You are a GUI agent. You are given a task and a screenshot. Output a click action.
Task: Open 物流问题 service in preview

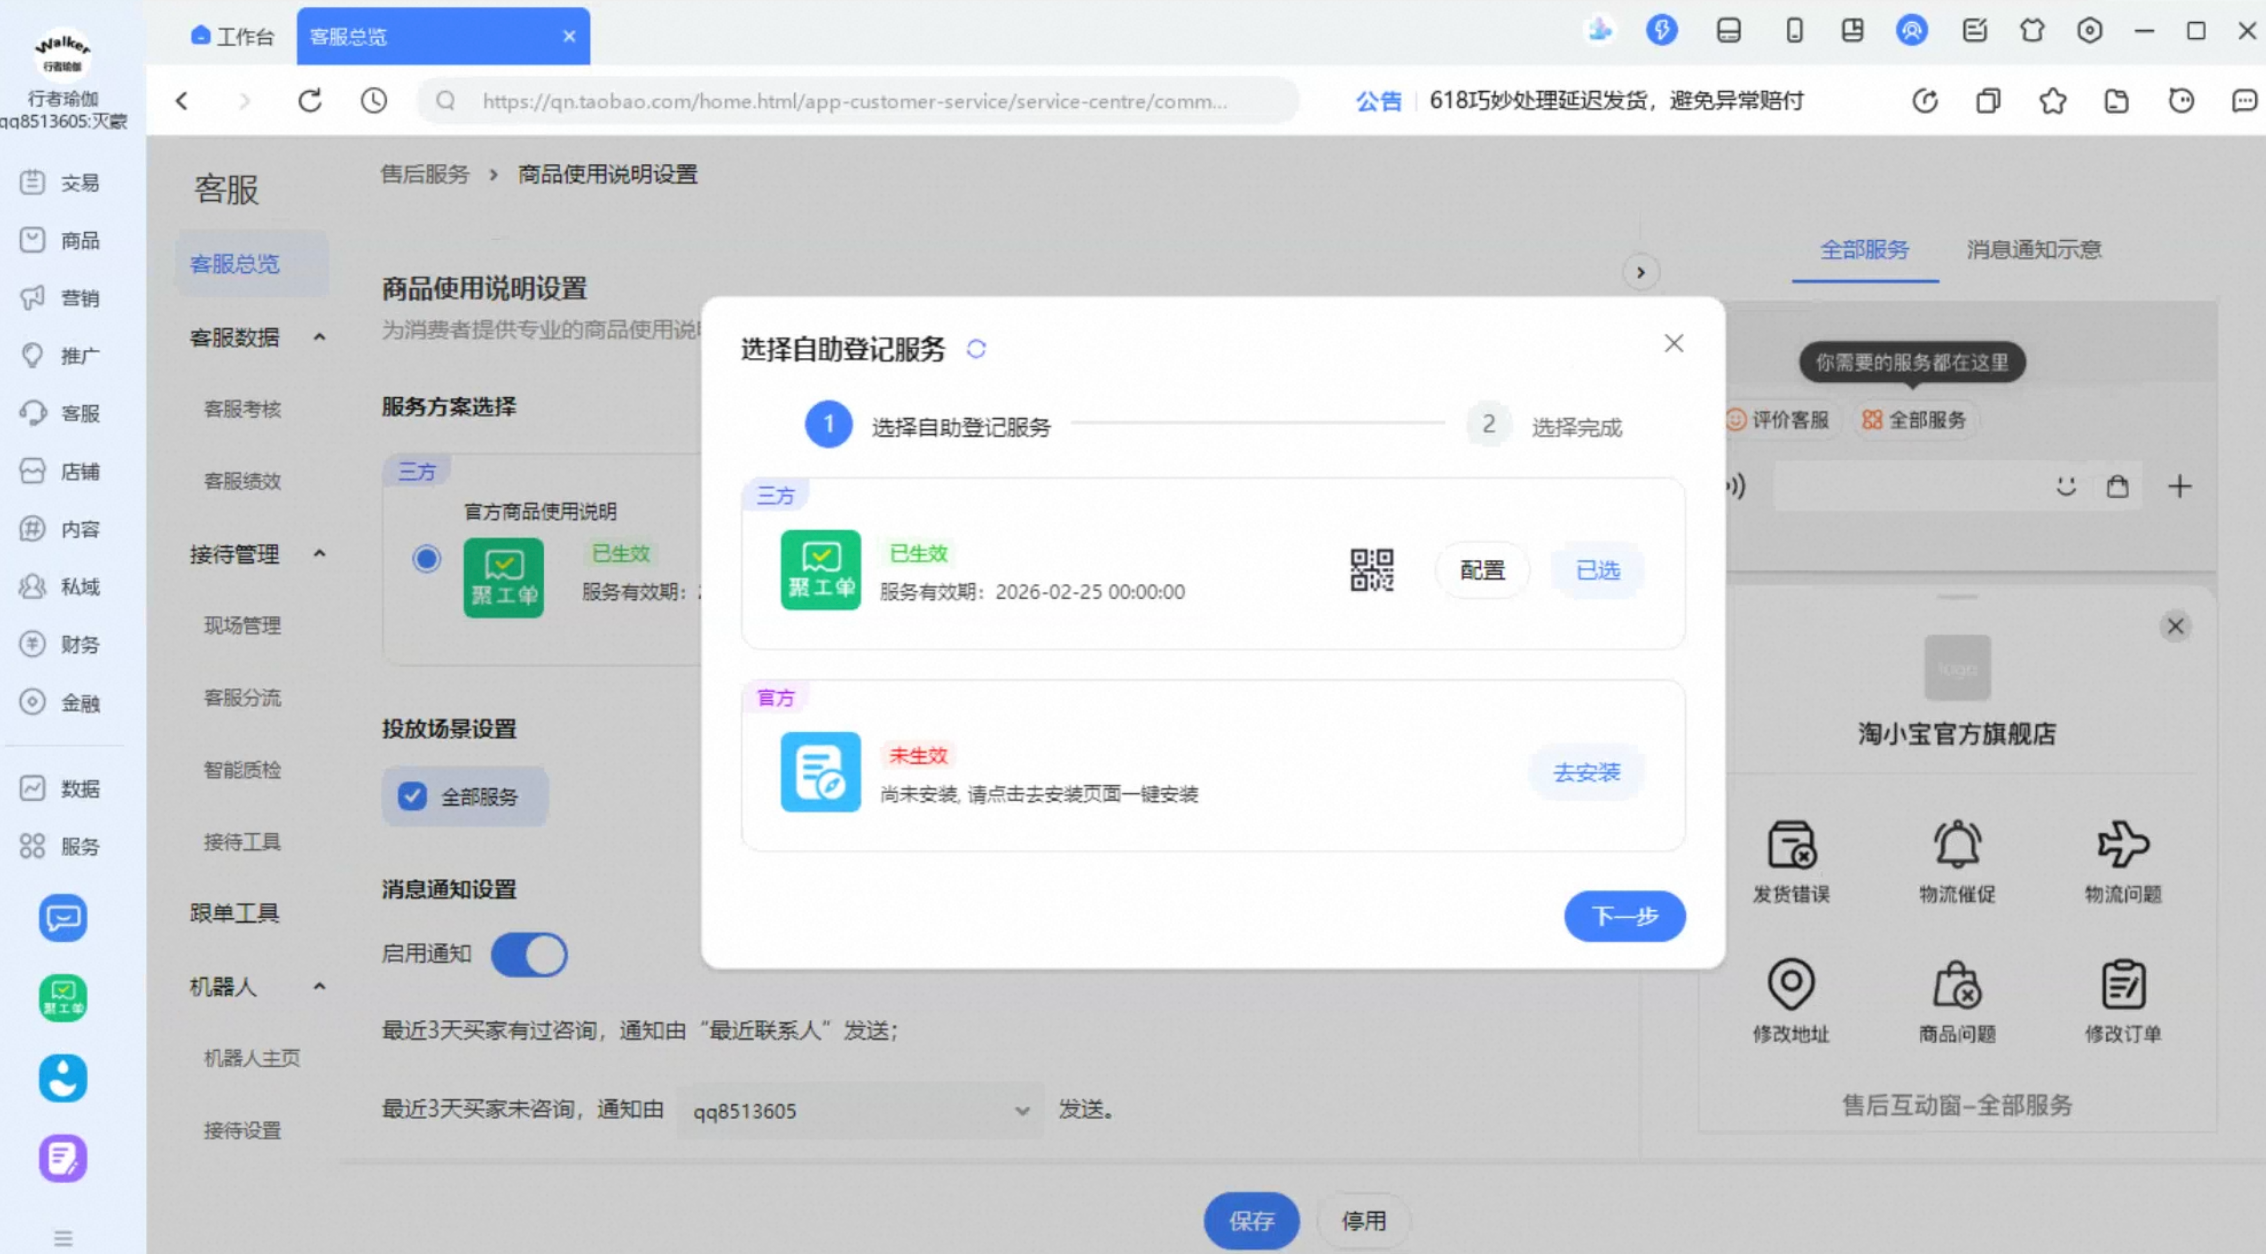pos(2123,862)
